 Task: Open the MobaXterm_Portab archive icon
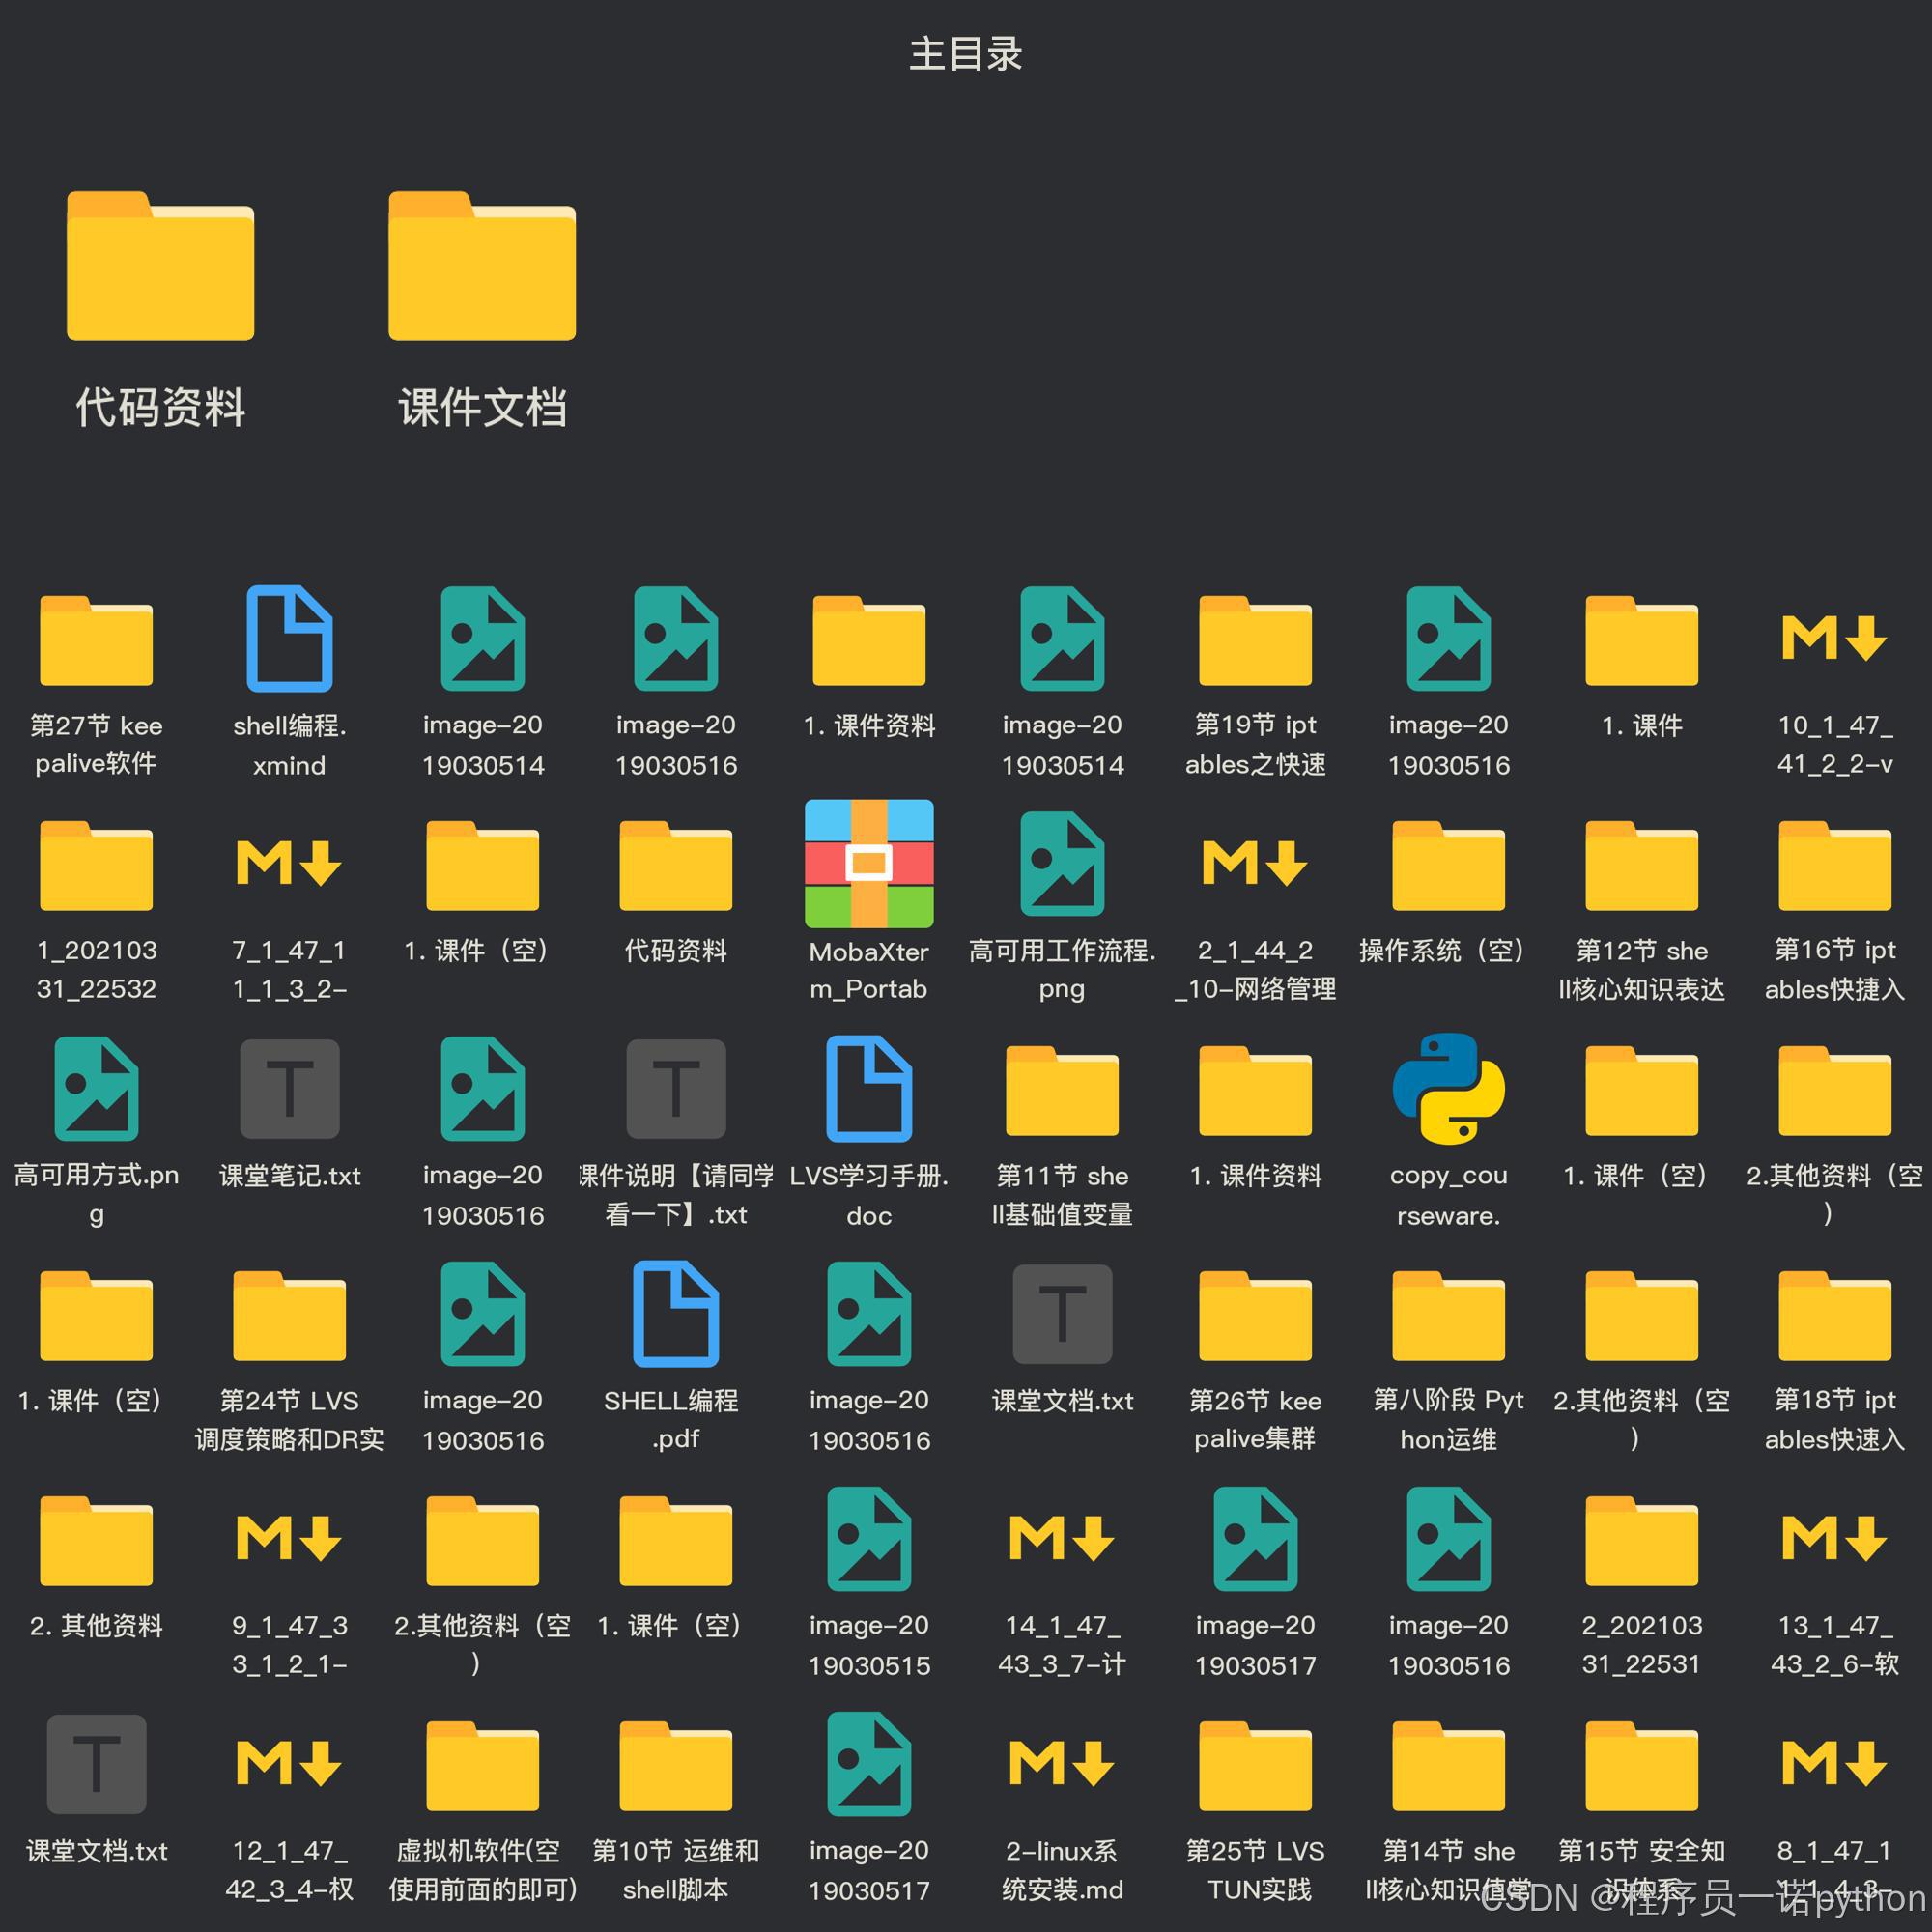869,864
